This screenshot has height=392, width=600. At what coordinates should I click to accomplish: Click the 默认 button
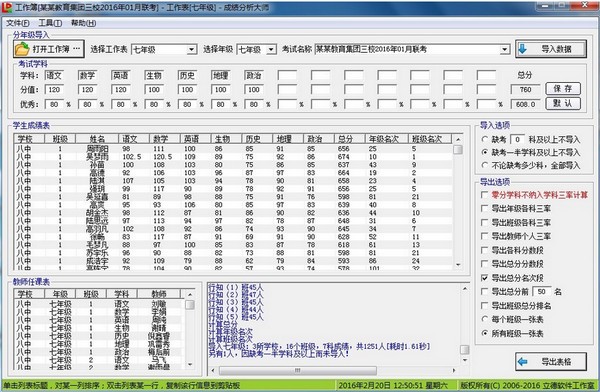click(563, 103)
